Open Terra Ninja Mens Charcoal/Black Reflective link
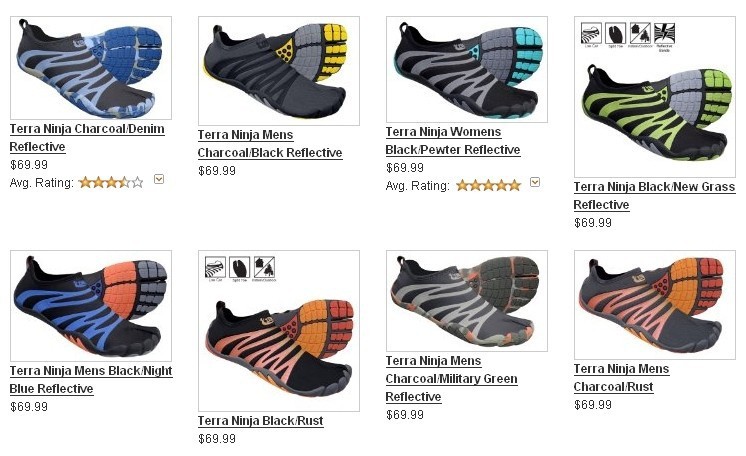This screenshot has width=746, height=456. [270, 144]
